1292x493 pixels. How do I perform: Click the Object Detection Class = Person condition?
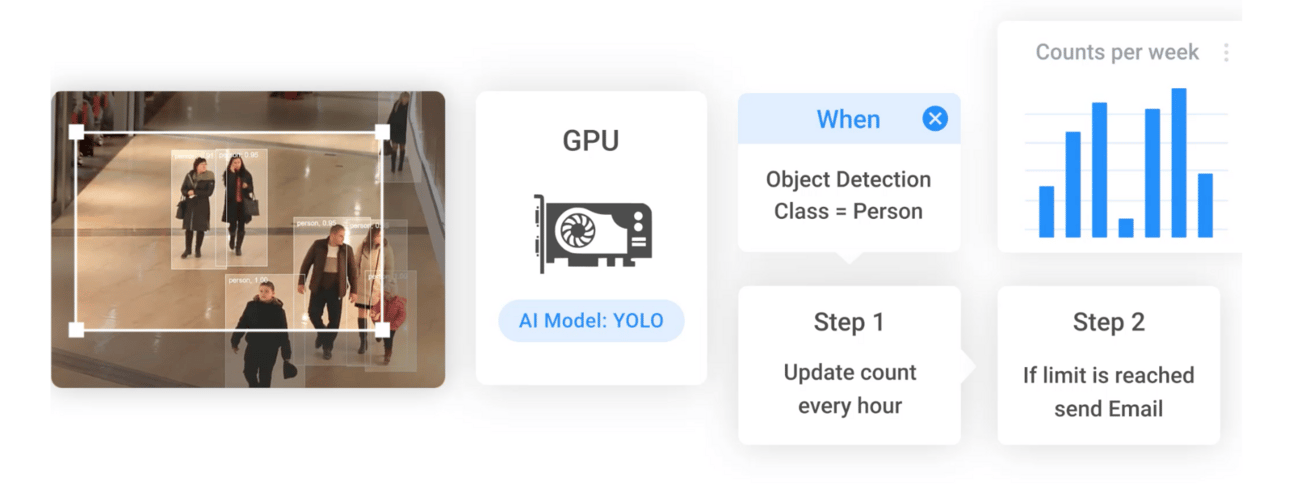[849, 195]
